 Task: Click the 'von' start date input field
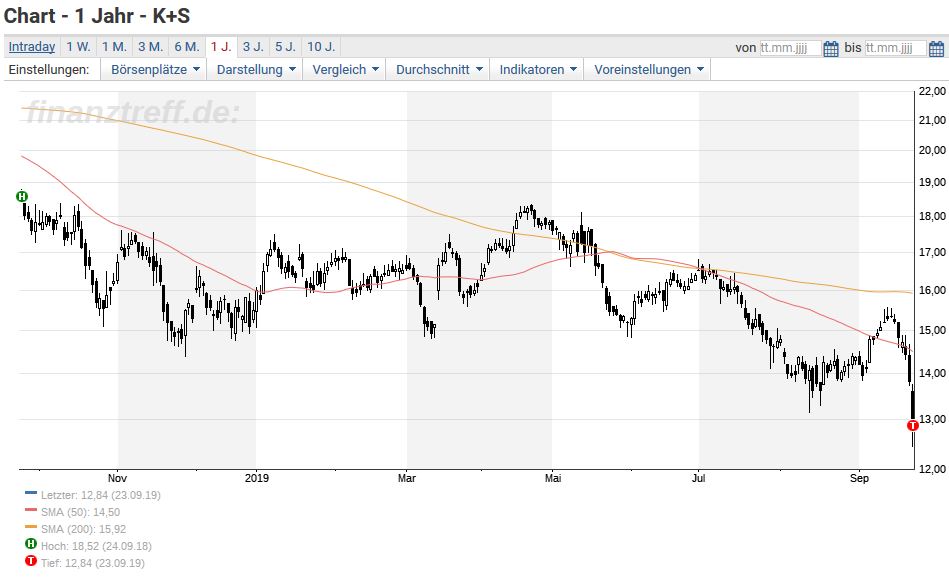coord(790,48)
